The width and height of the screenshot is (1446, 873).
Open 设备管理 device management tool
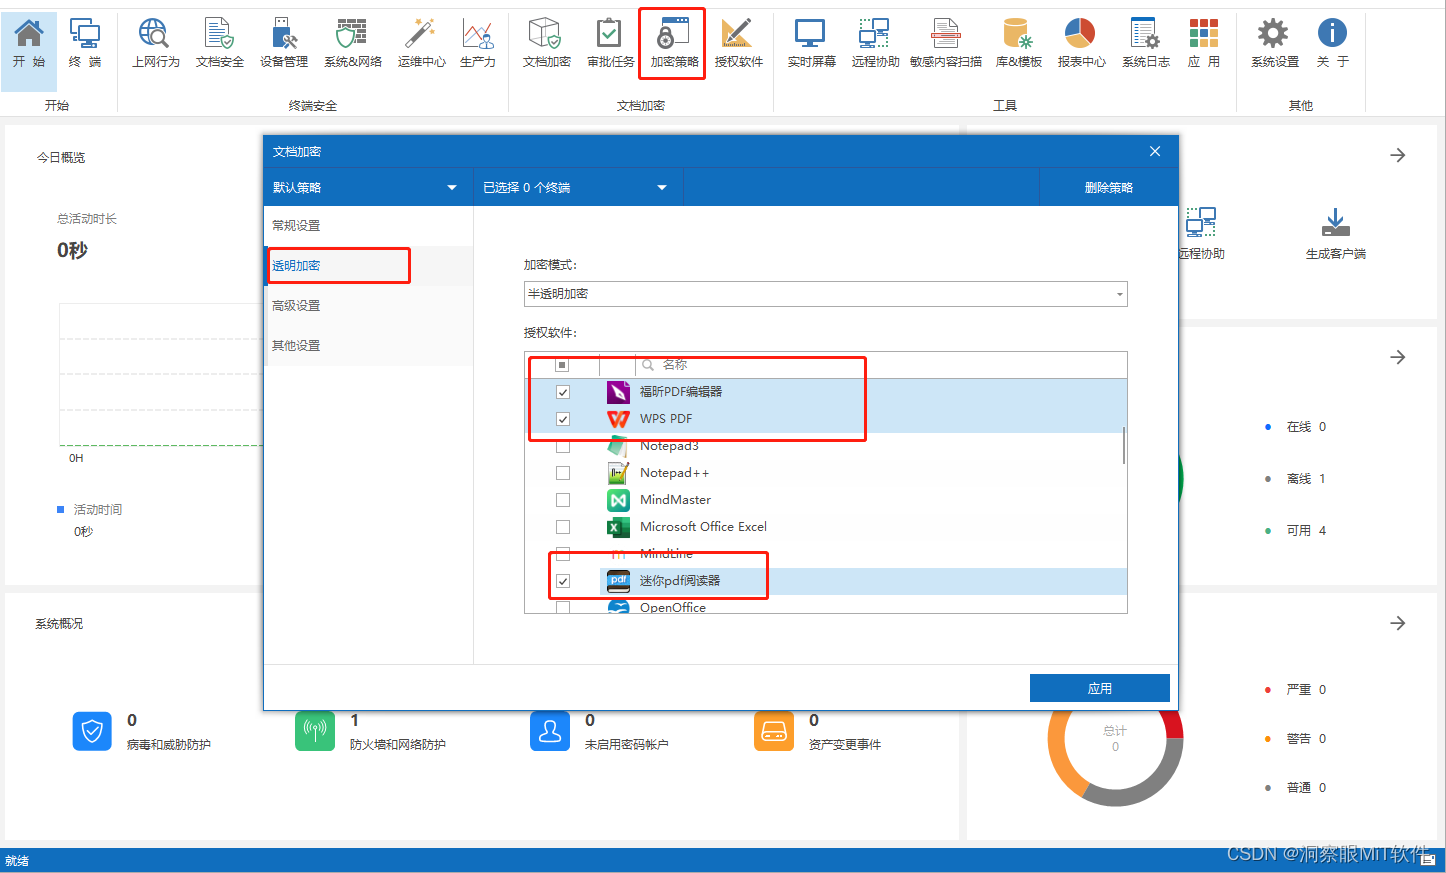pos(284,43)
